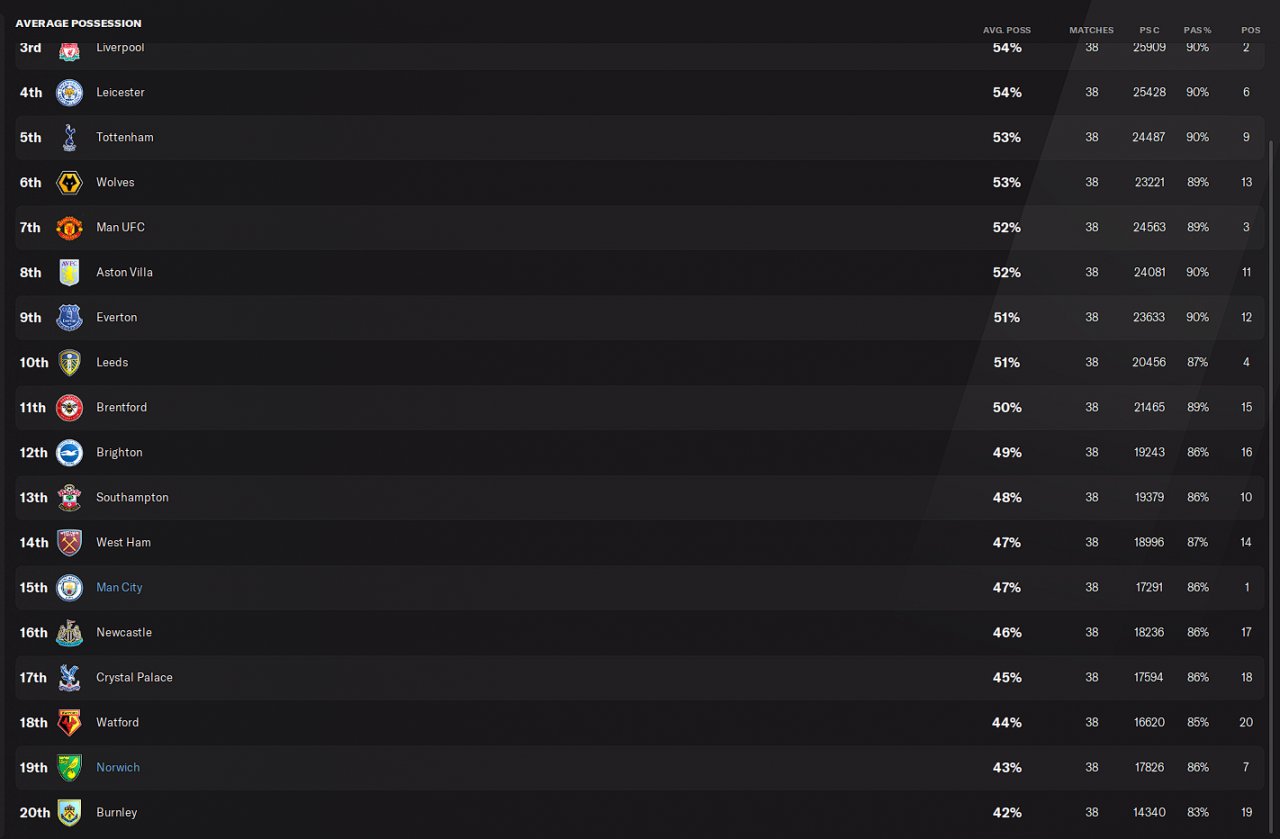The width and height of the screenshot is (1280, 839).
Task: Open the Norwich team link
Action: [118, 767]
